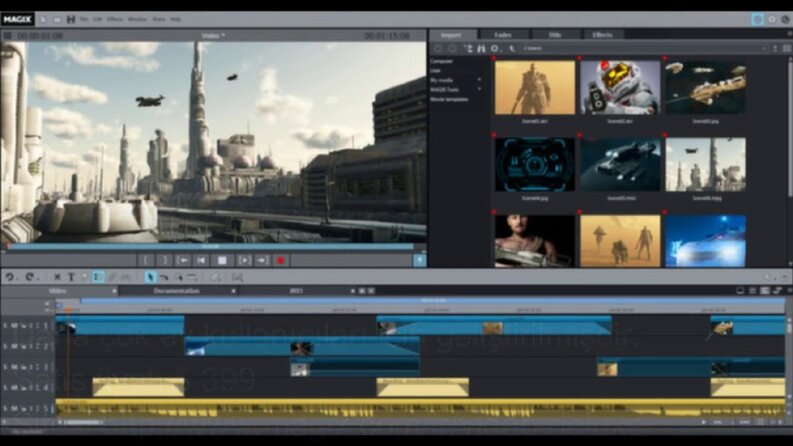Jump to range start button
This screenshot has width=793, height=446.
[183, 260]
